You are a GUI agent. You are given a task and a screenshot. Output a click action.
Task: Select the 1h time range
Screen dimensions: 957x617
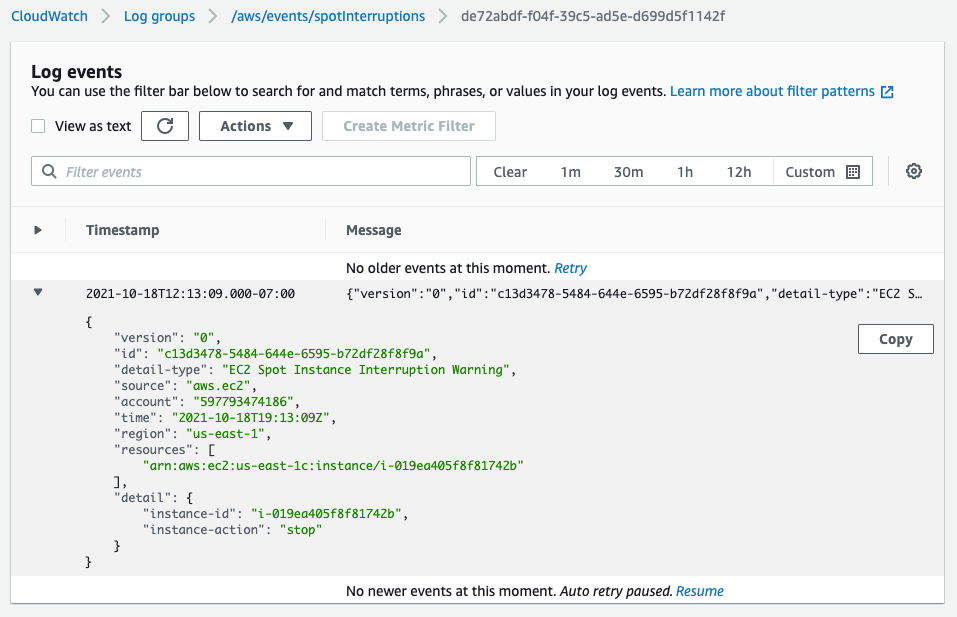click(x=685, y=171)
